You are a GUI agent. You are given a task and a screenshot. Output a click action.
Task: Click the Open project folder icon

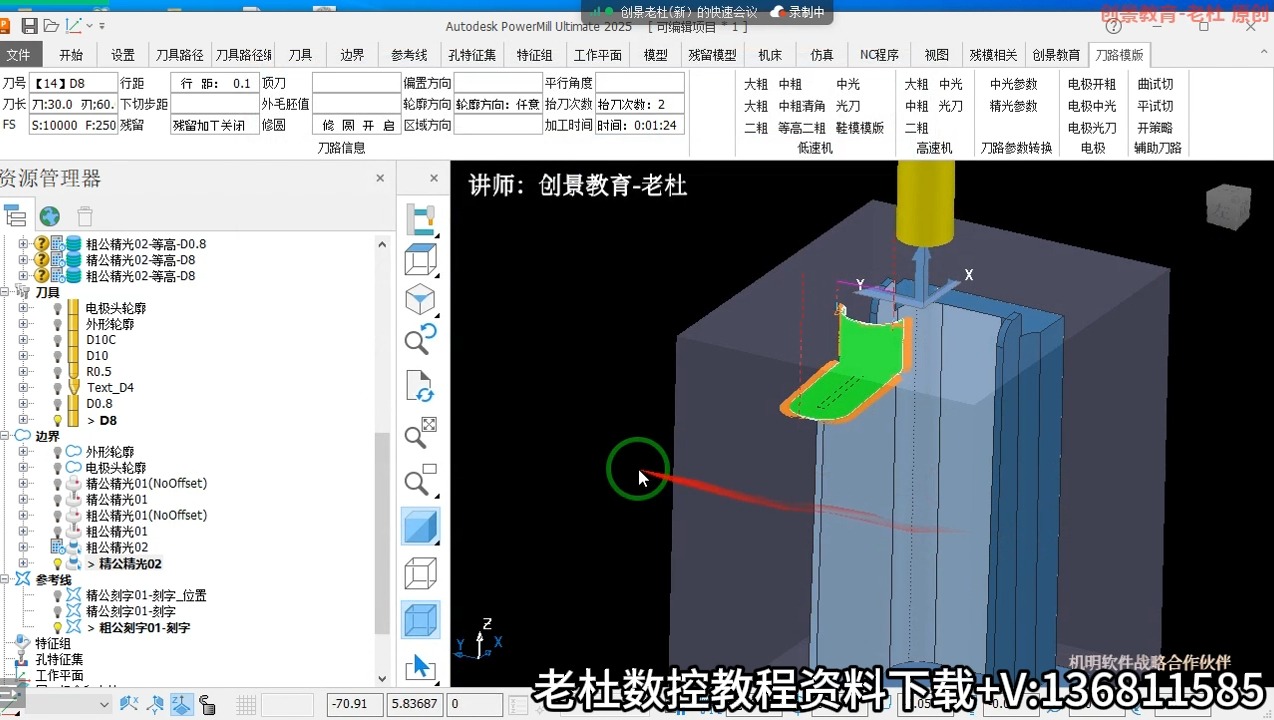coord(50,26)
